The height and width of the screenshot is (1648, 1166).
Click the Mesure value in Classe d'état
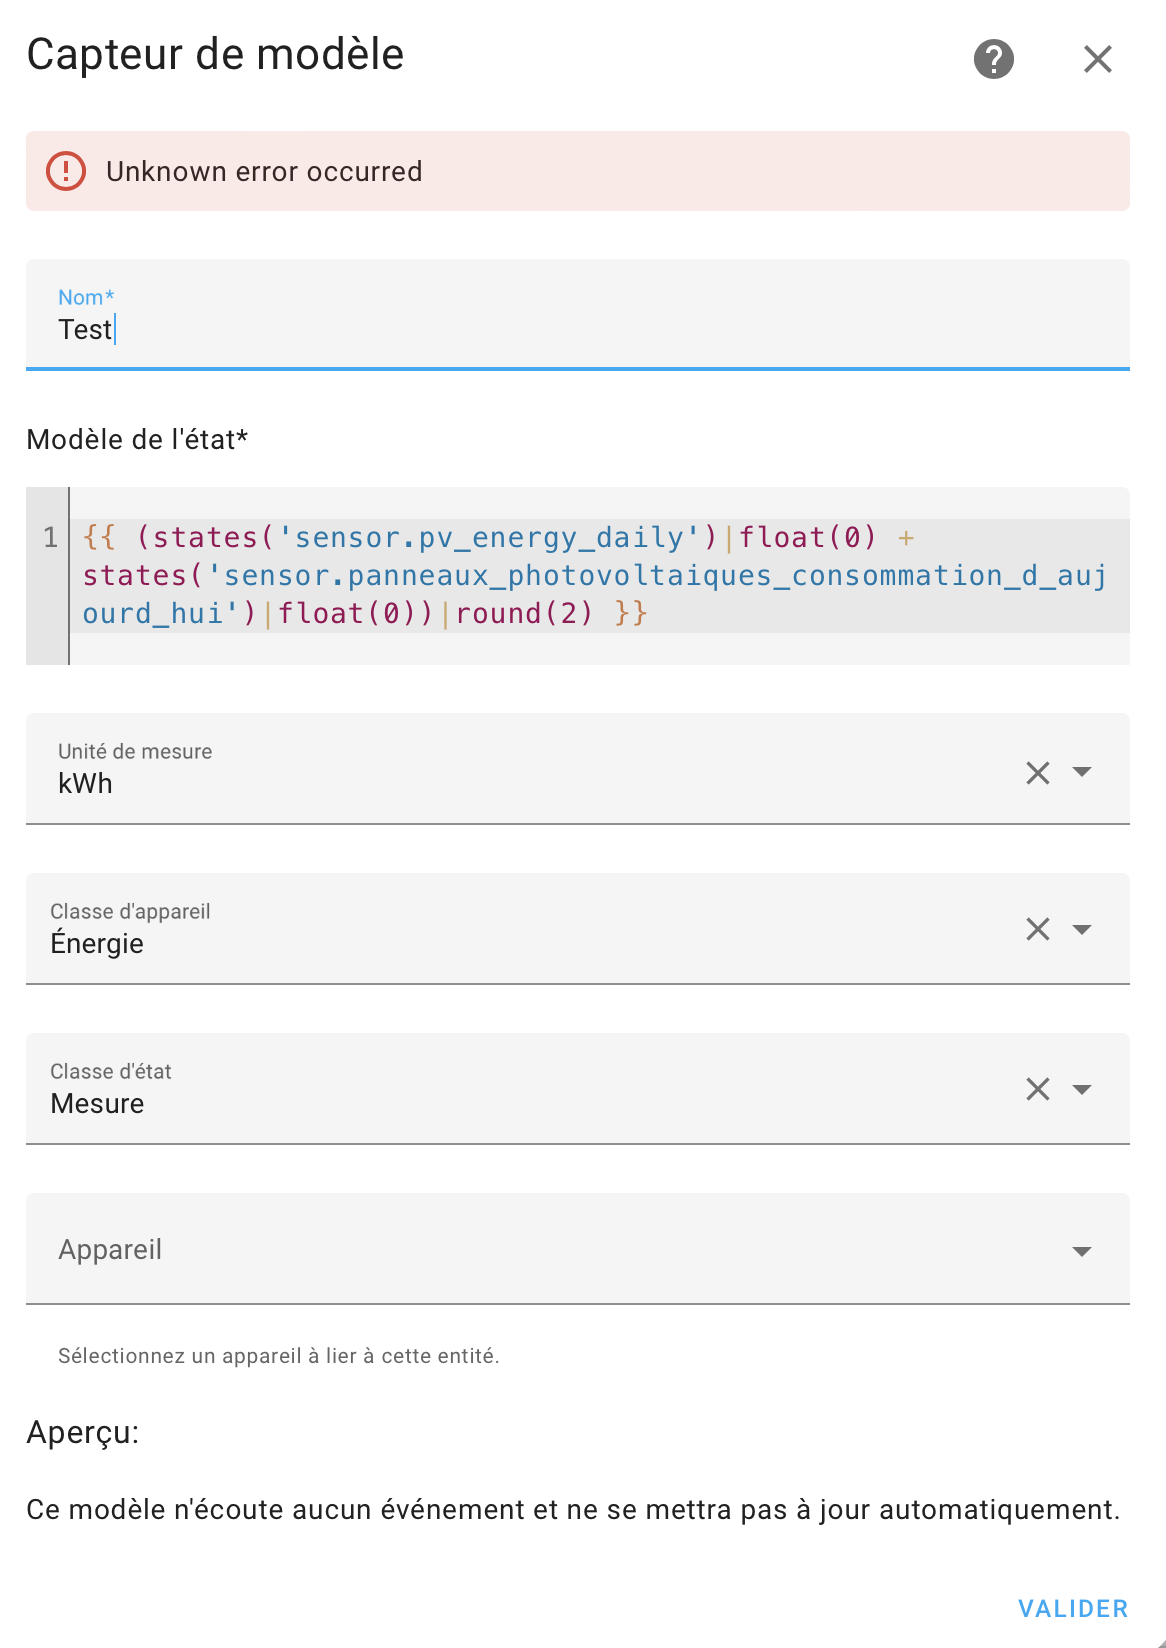[97, 1103]
